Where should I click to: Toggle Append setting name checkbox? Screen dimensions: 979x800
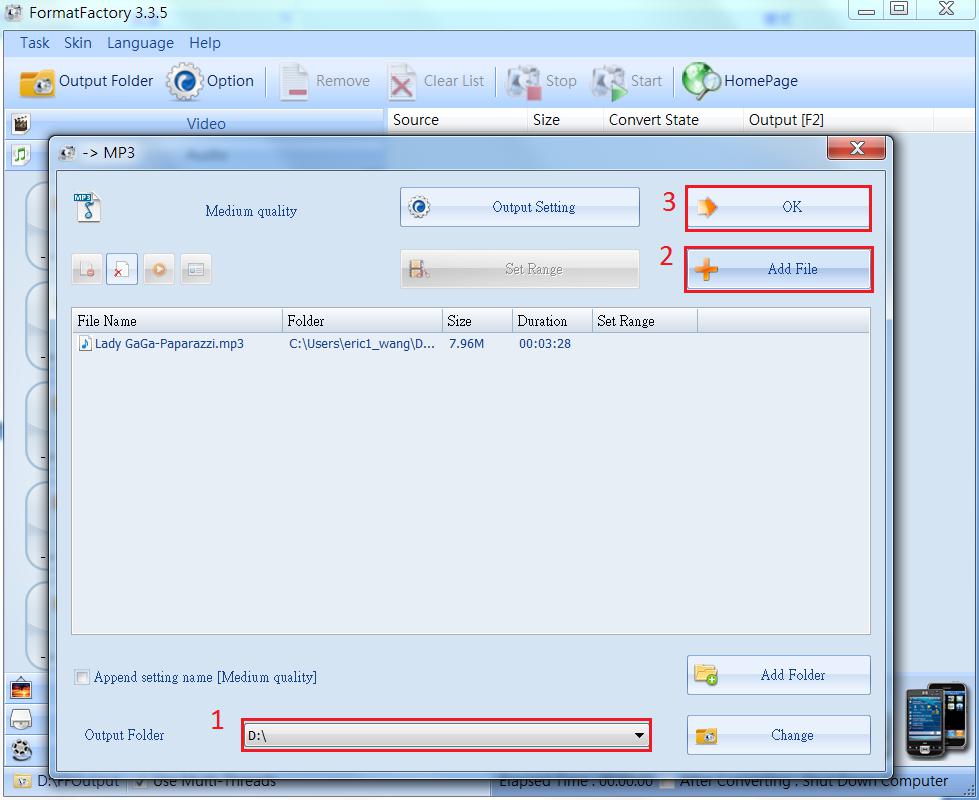click(x=82, y=677)
